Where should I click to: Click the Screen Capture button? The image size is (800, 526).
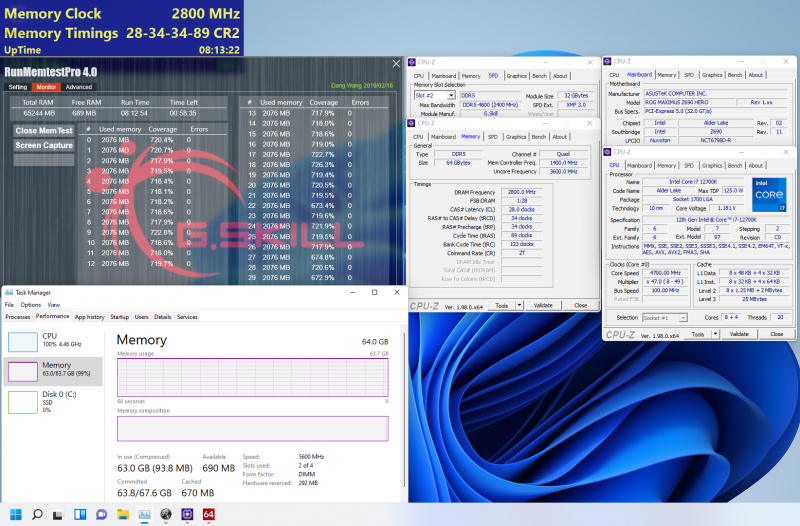coord(44,145)
